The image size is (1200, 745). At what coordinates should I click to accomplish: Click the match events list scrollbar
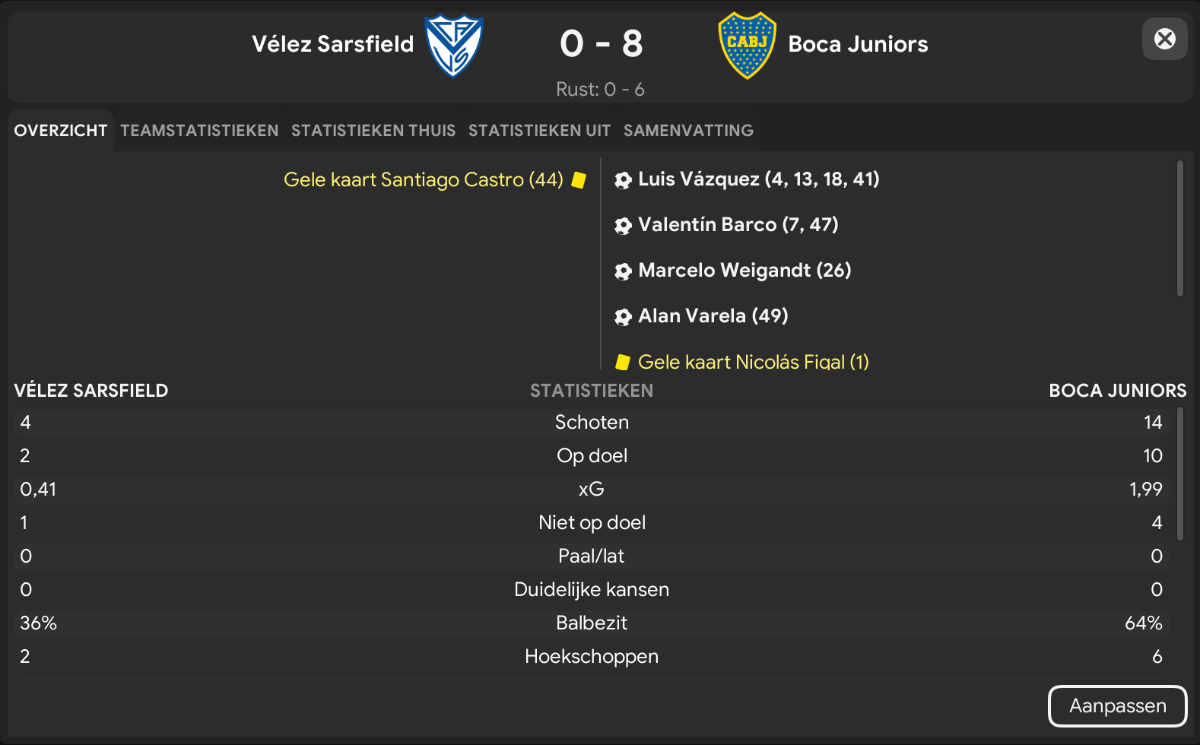pyautogui.click(x=1181, y=230)
